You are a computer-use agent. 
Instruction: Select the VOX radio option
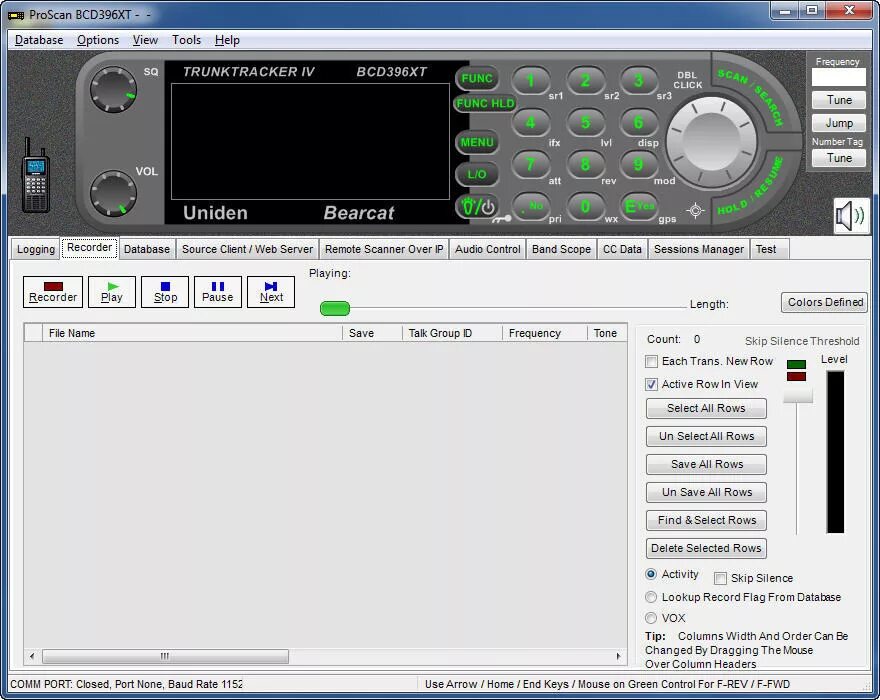(651, 618)
